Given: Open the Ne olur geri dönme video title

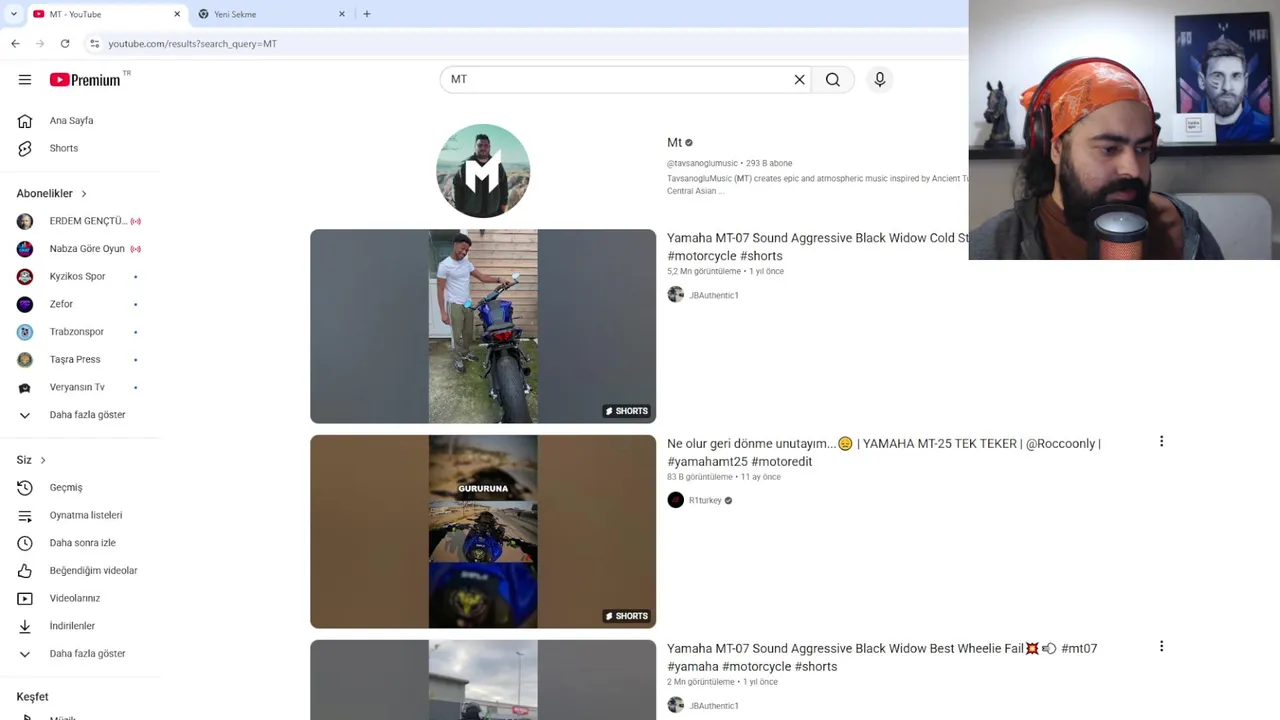Looking at the screenshot, I should [884, 452].
